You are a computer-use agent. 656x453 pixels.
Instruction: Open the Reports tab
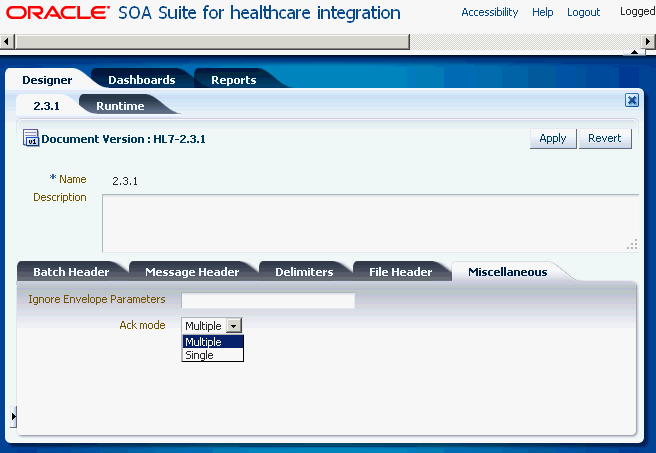tap(233, 80)
